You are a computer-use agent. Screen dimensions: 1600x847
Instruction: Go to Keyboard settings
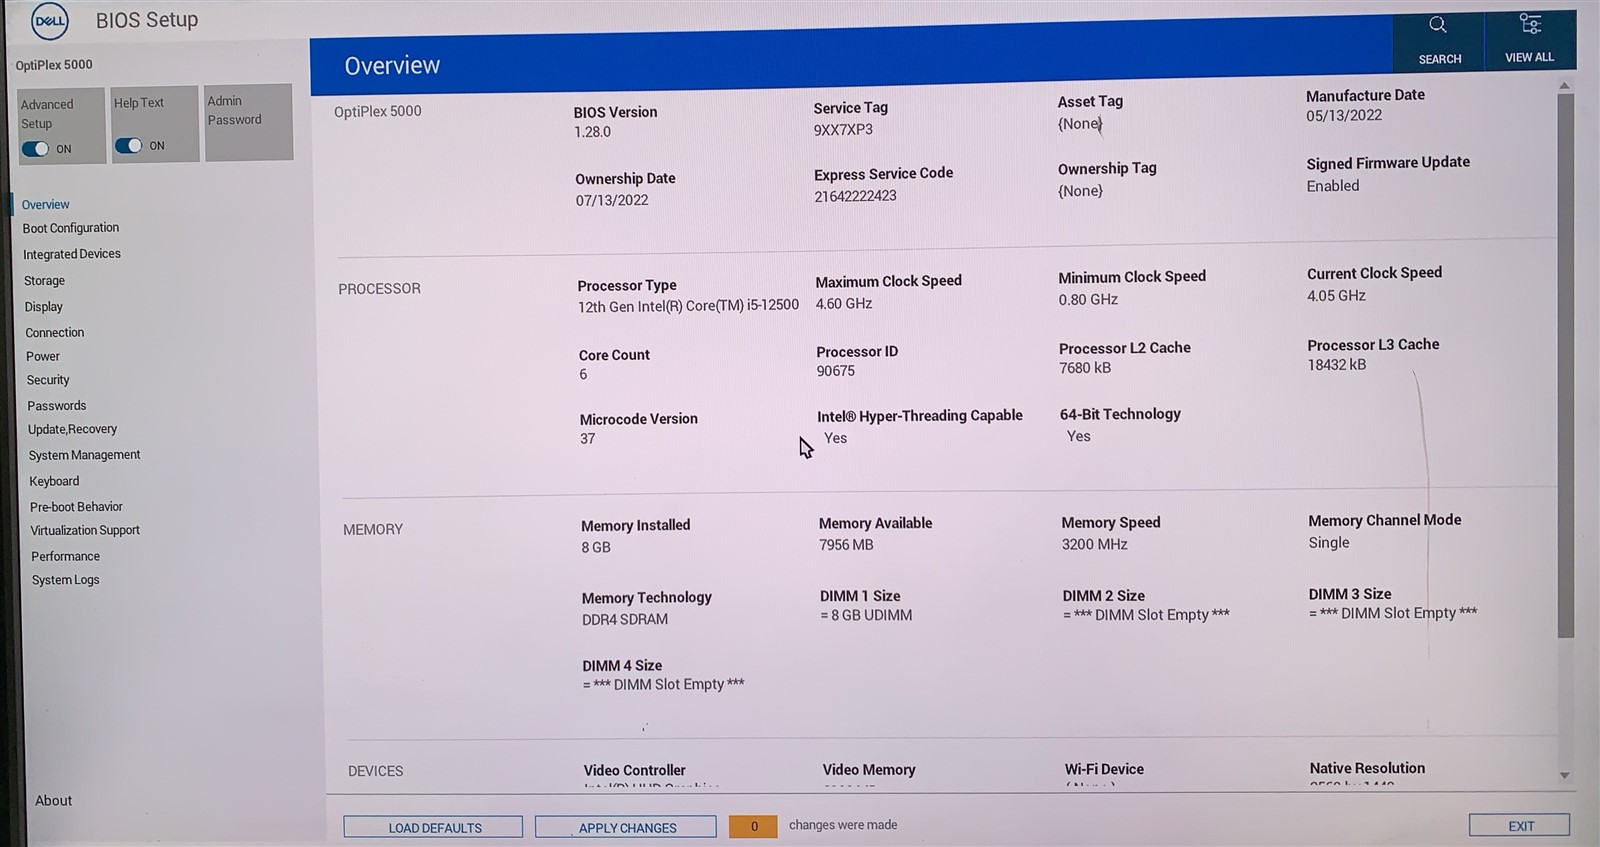[54, 481]
